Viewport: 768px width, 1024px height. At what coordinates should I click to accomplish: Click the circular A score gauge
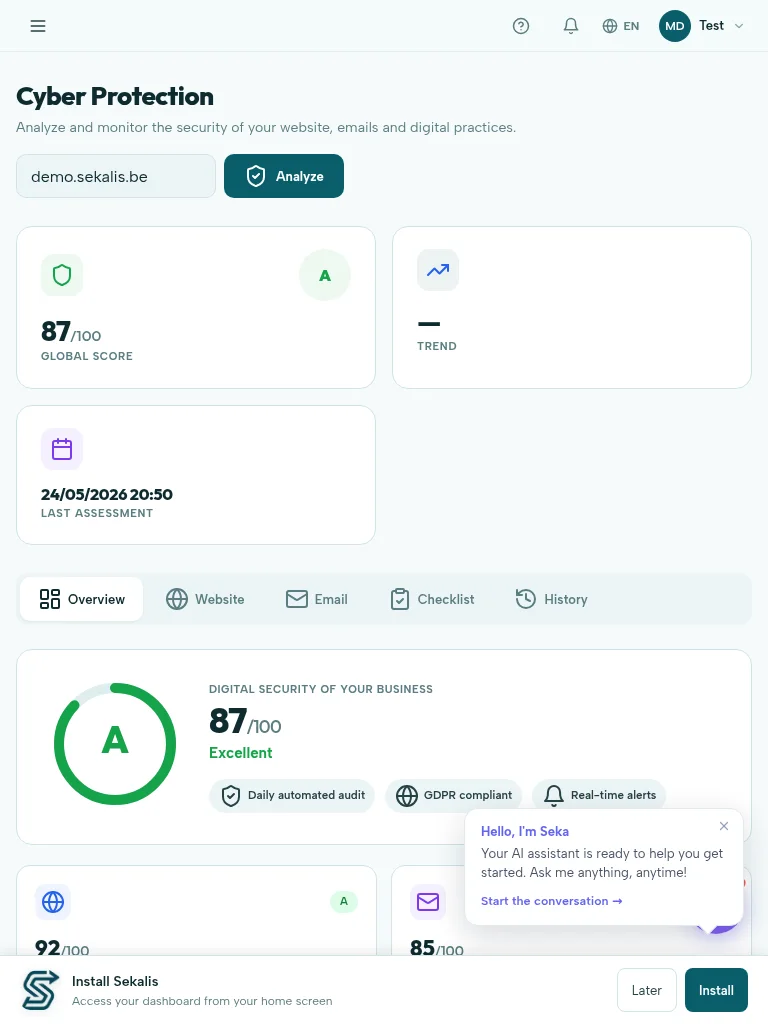(x=115, y=744)
